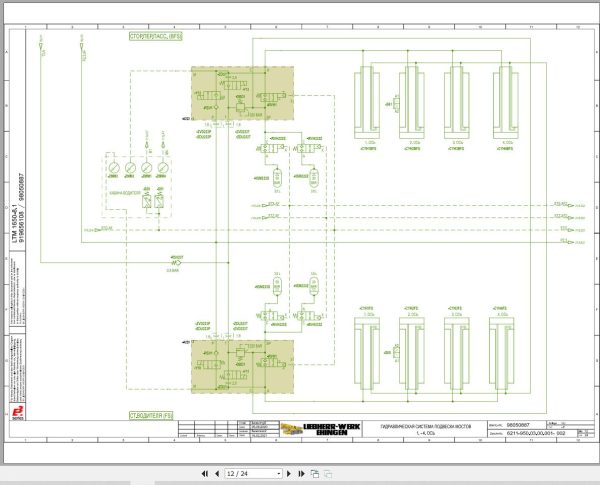600x485 pixels.
Task: Click the red series logo in margin
Action: pos(17,413)
